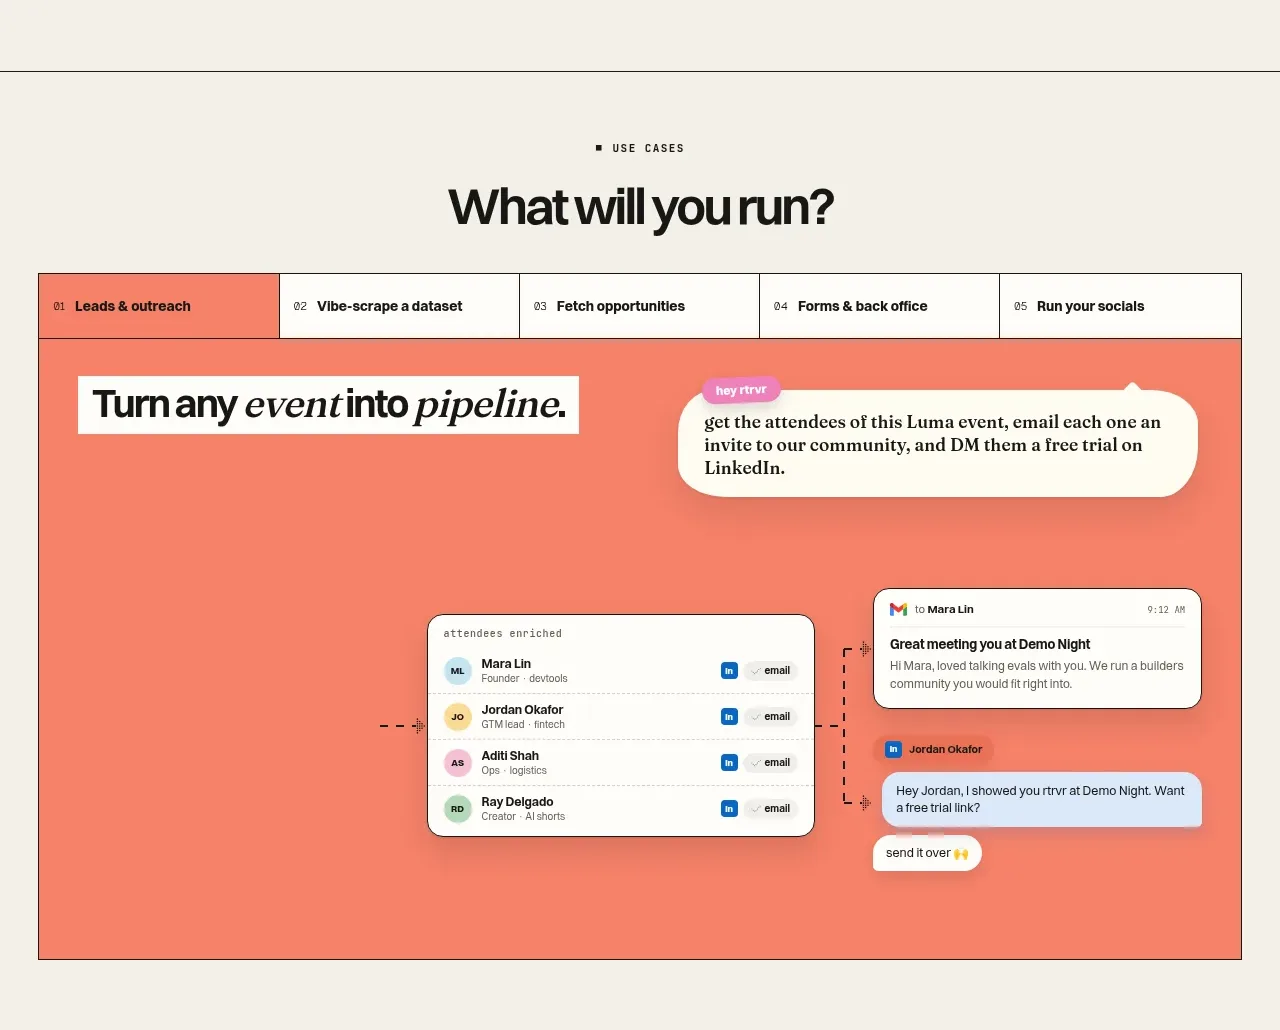Open LinkedIn icon in Aditi Shah row
Viewport: 1280px width, 1030px height.
click(729, 763)
